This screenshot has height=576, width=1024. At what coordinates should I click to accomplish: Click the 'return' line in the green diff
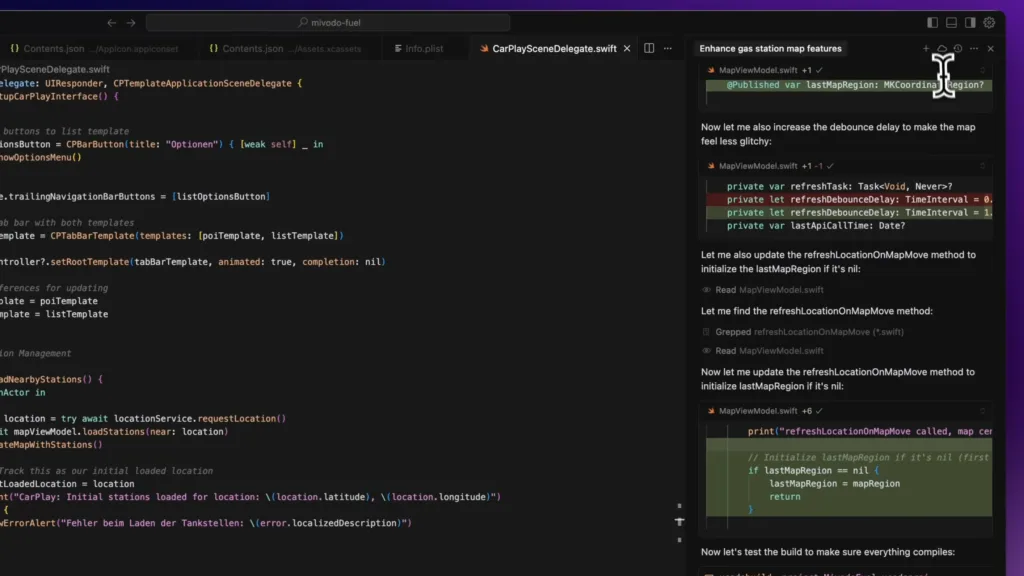tap(784, 496)
